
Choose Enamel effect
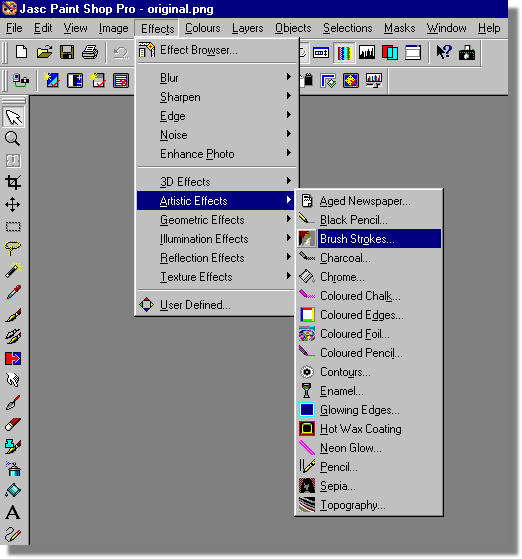tap(369, 391)
